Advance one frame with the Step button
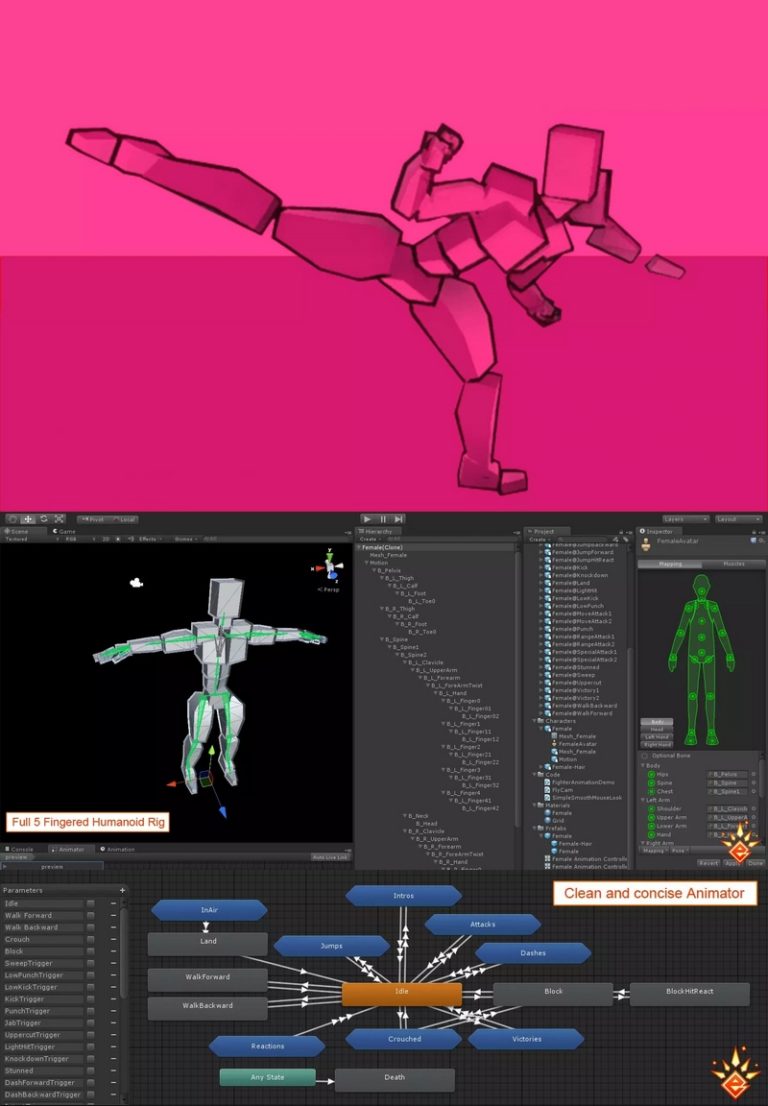 pyautogui.click(x=398, y=518)
